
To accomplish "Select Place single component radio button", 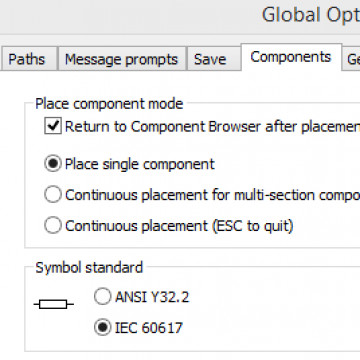I will [x=53, y=164].
